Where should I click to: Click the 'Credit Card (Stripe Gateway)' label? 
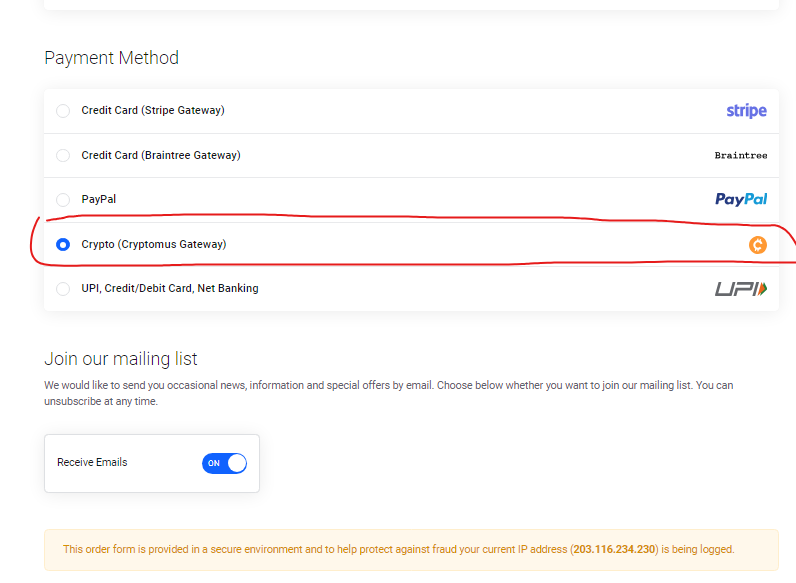tap(152, 111)
